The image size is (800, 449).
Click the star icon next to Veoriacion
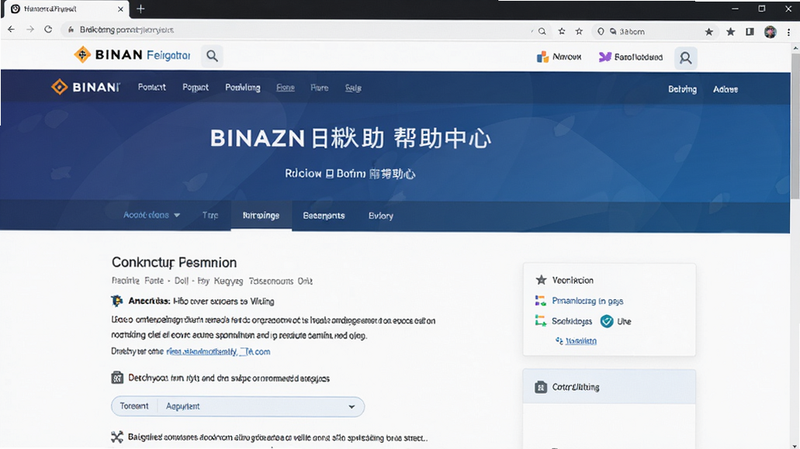pos(541,280)
